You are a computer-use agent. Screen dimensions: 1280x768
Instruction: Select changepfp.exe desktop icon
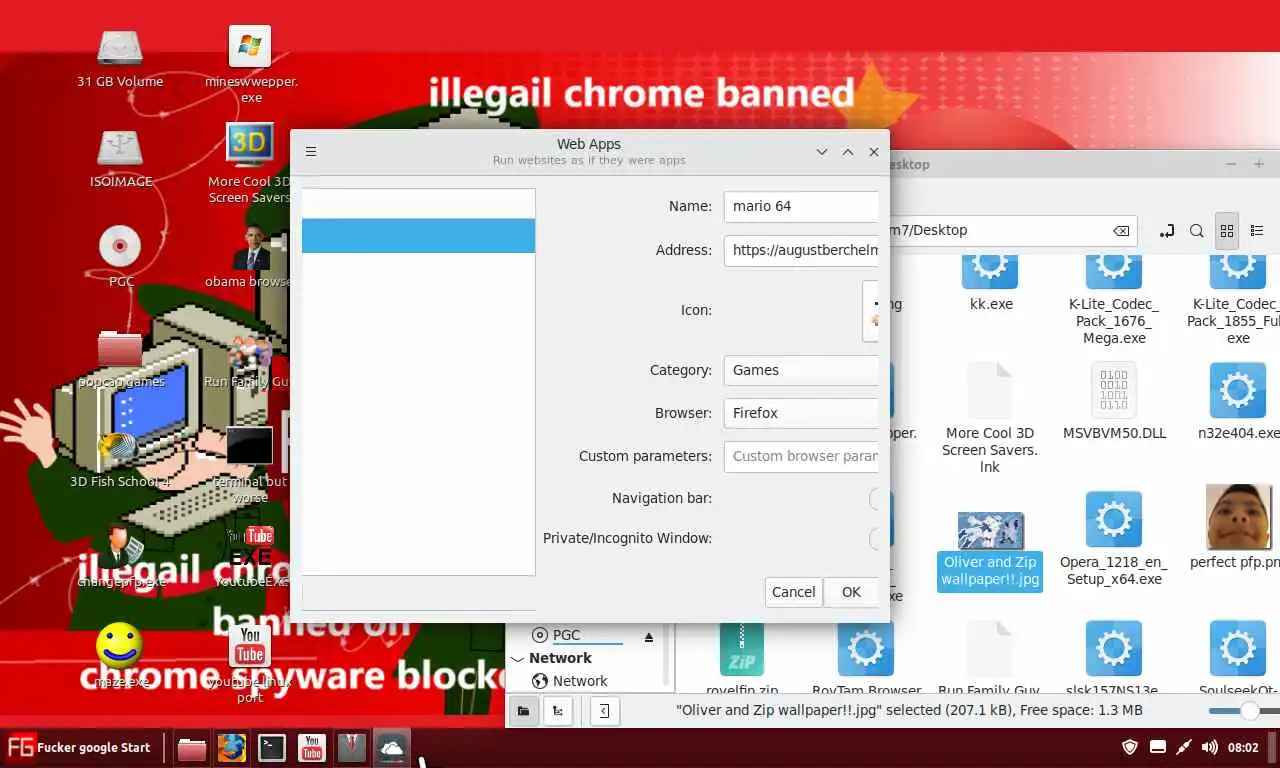[x=121, y=558]
